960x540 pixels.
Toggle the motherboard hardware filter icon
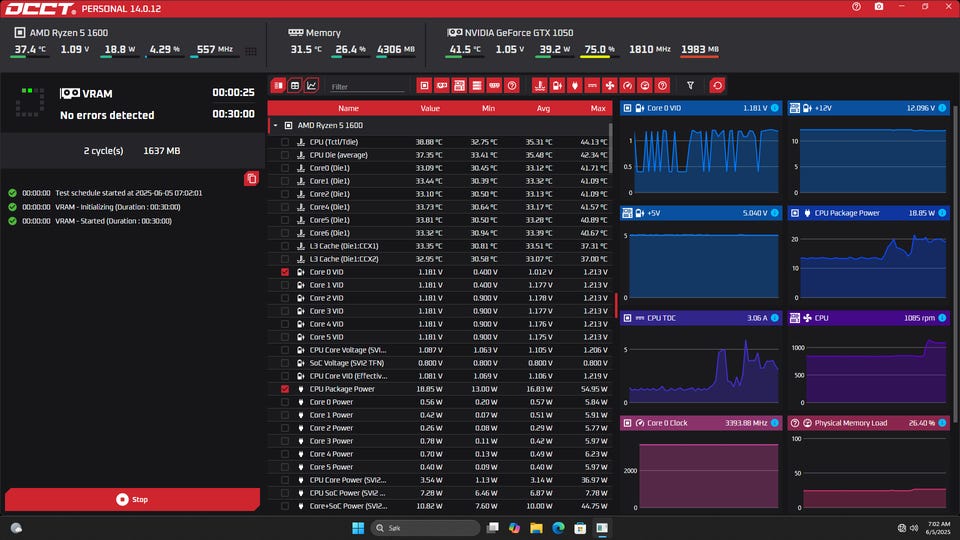pyautogui.click(x=459, y=86)
